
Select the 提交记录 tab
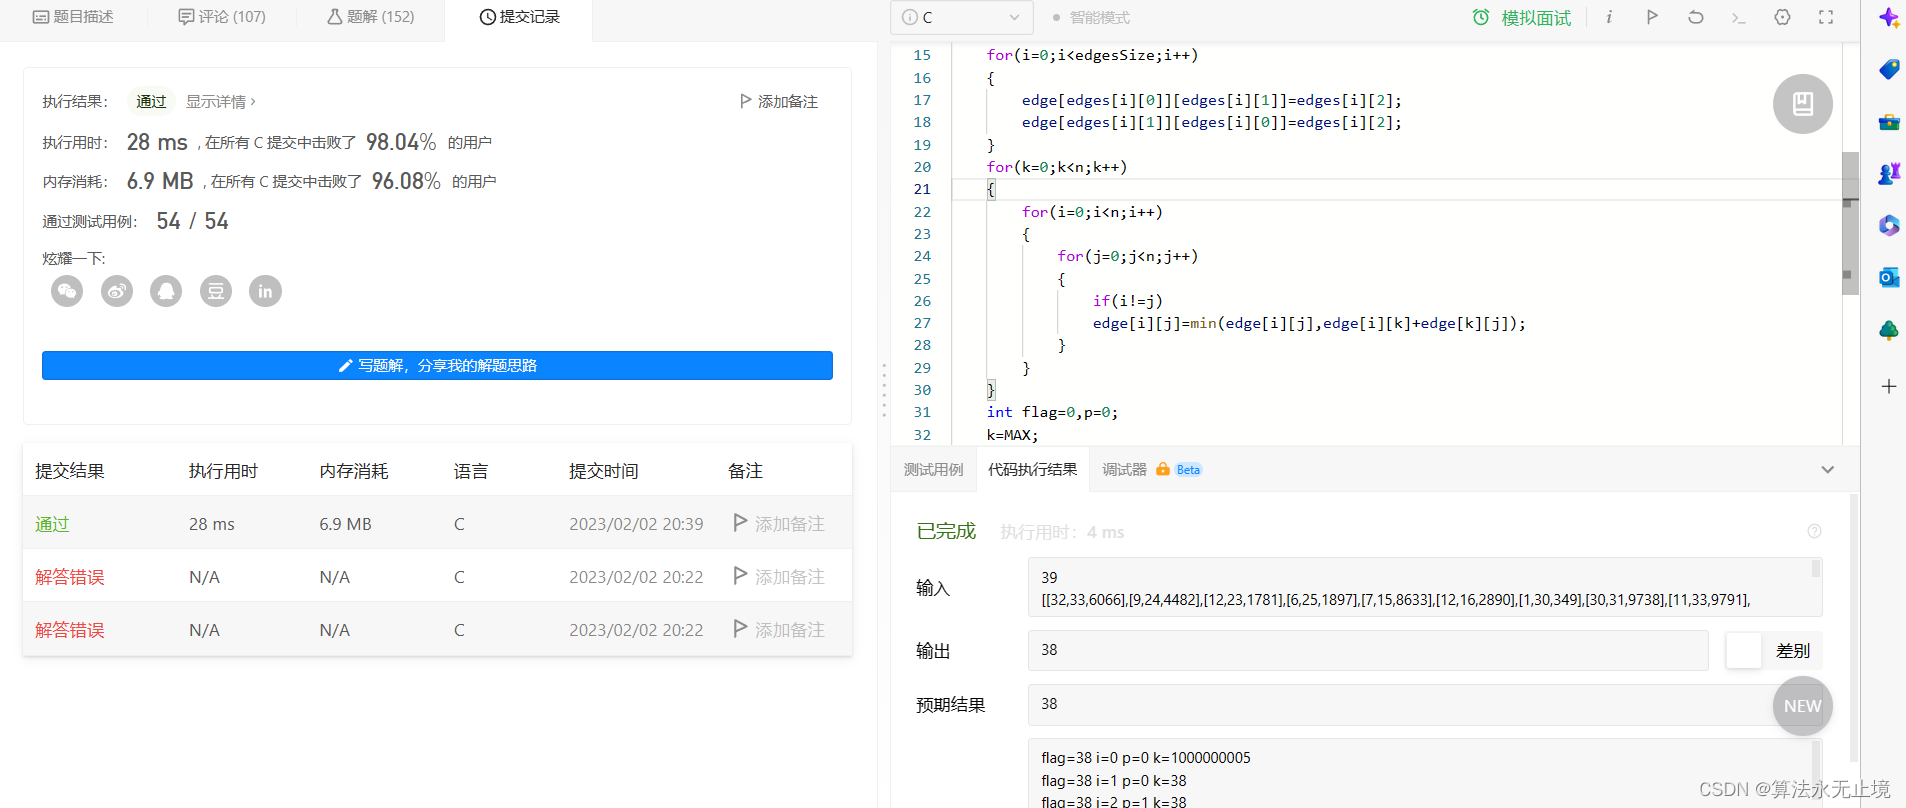(519, 17)
